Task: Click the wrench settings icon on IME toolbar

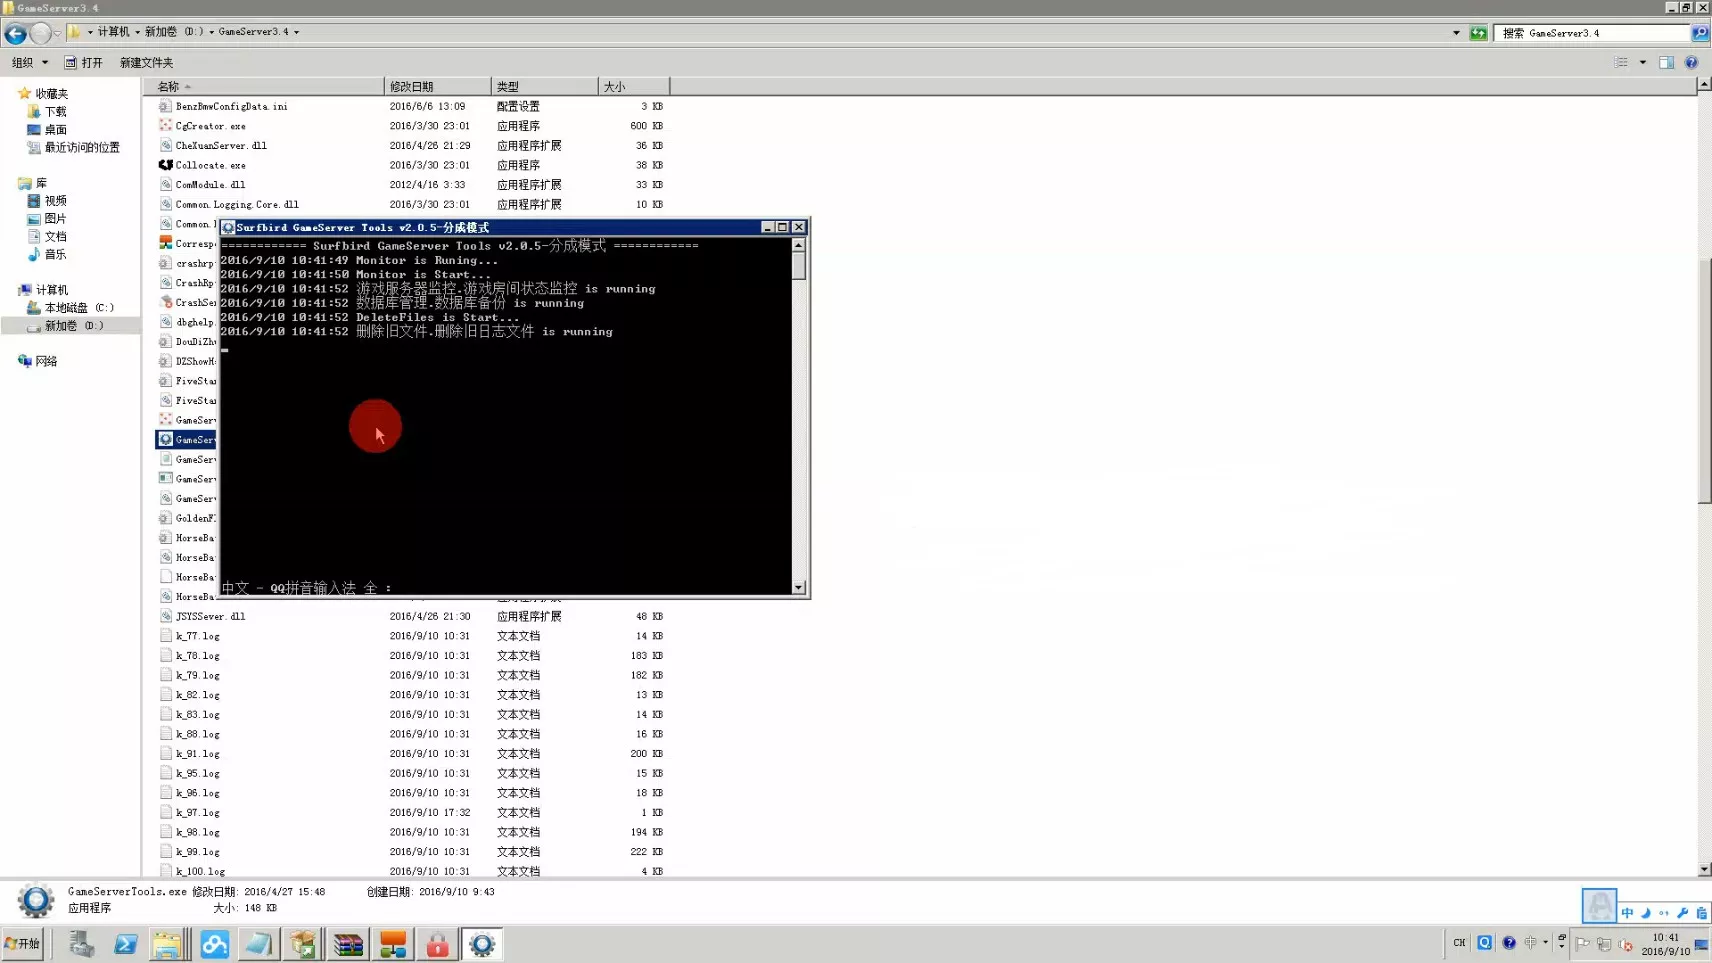Action: pos(1683,912)
